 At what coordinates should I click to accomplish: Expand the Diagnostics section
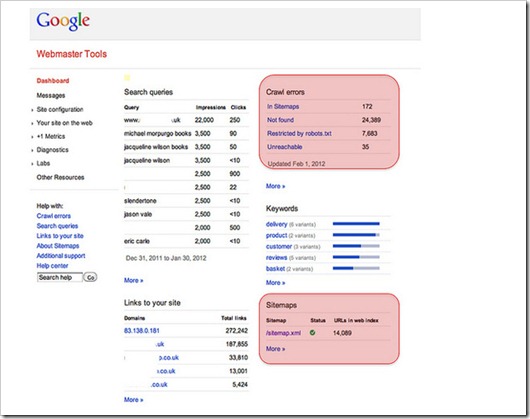[x=52, y=150]
